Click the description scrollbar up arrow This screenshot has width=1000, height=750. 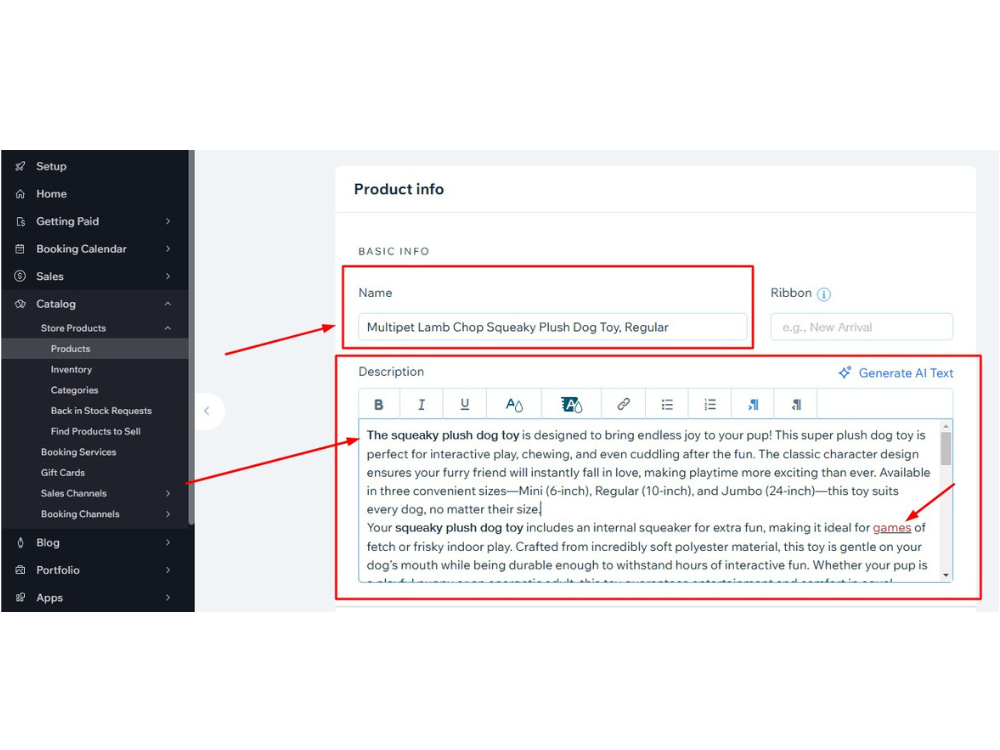click(x=946, y=426)
